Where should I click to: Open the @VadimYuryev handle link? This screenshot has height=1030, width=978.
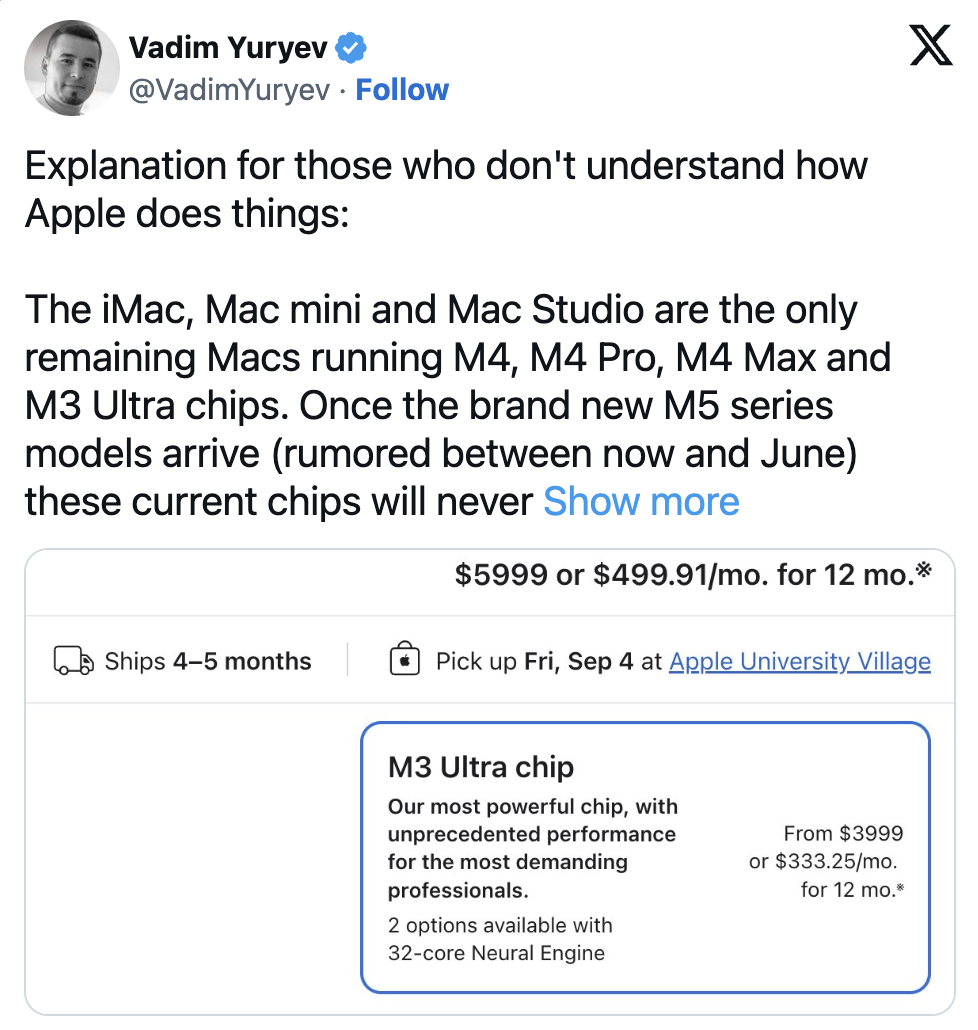pyautogui.click(x=229, y=90)
